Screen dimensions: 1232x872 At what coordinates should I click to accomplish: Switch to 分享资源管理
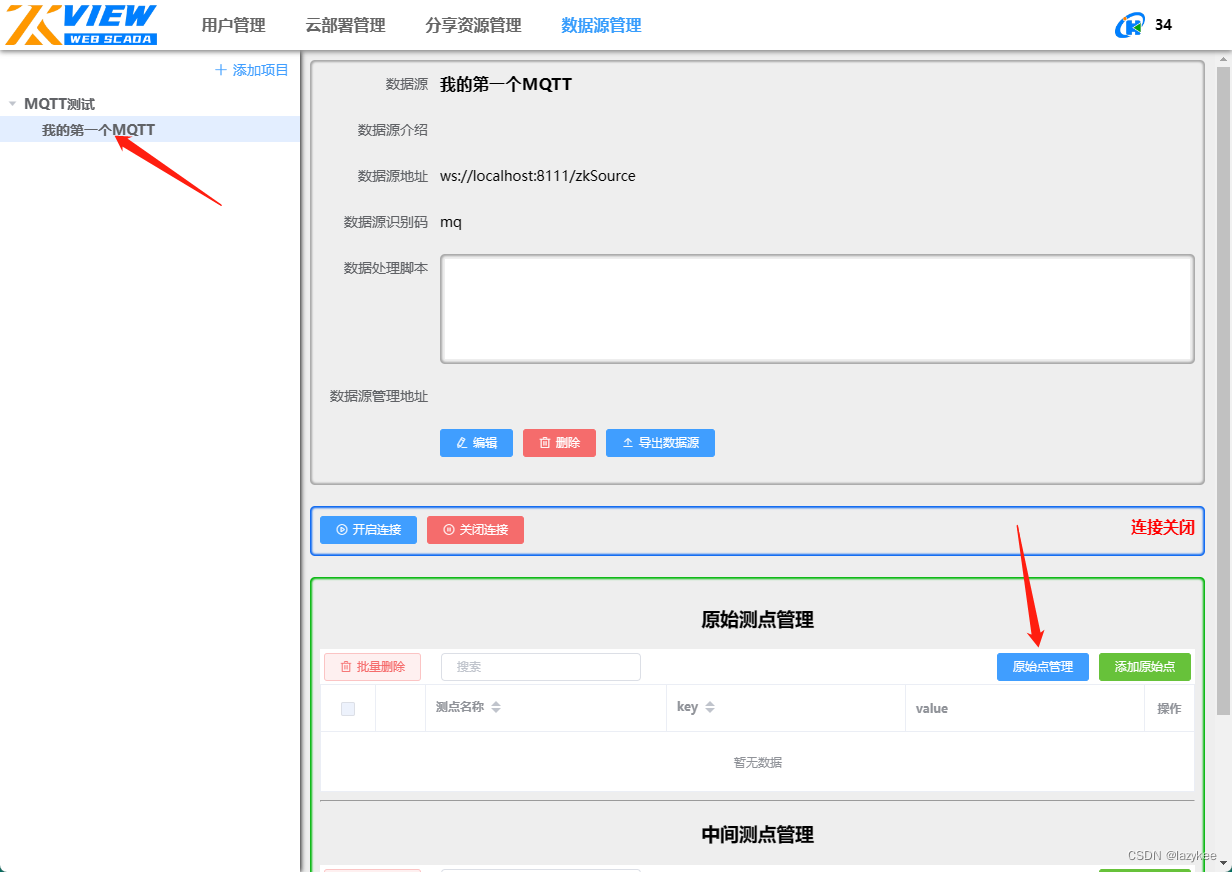point(472,25)
